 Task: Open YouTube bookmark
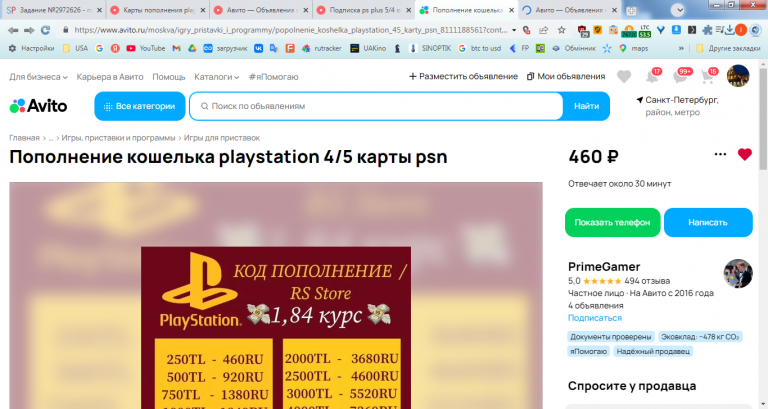point(145,48)
